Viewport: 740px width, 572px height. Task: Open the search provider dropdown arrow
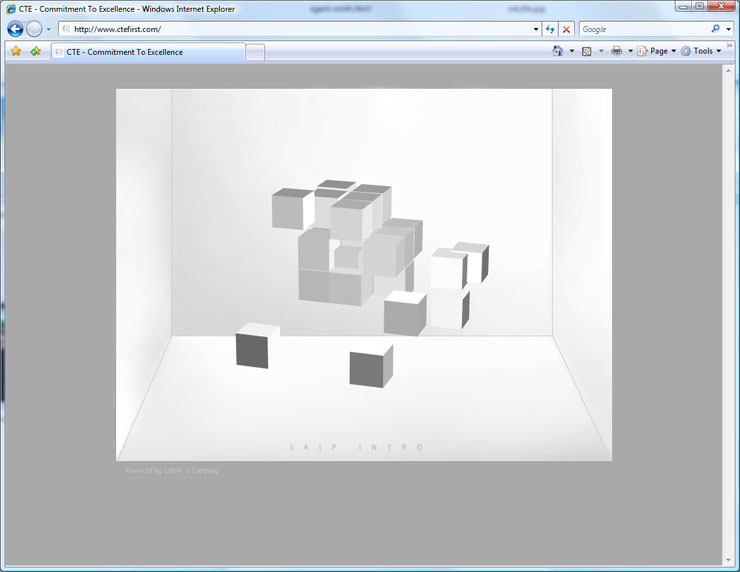(x=729, y=29)
